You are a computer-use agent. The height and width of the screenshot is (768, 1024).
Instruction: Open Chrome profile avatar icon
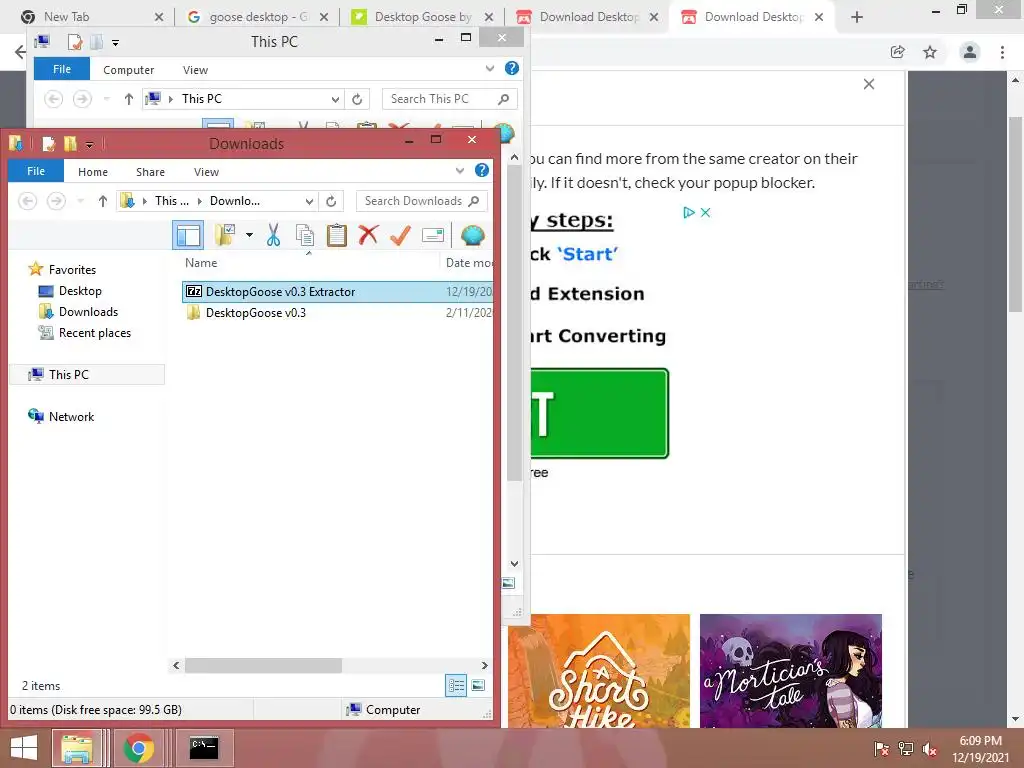[970, 52]
